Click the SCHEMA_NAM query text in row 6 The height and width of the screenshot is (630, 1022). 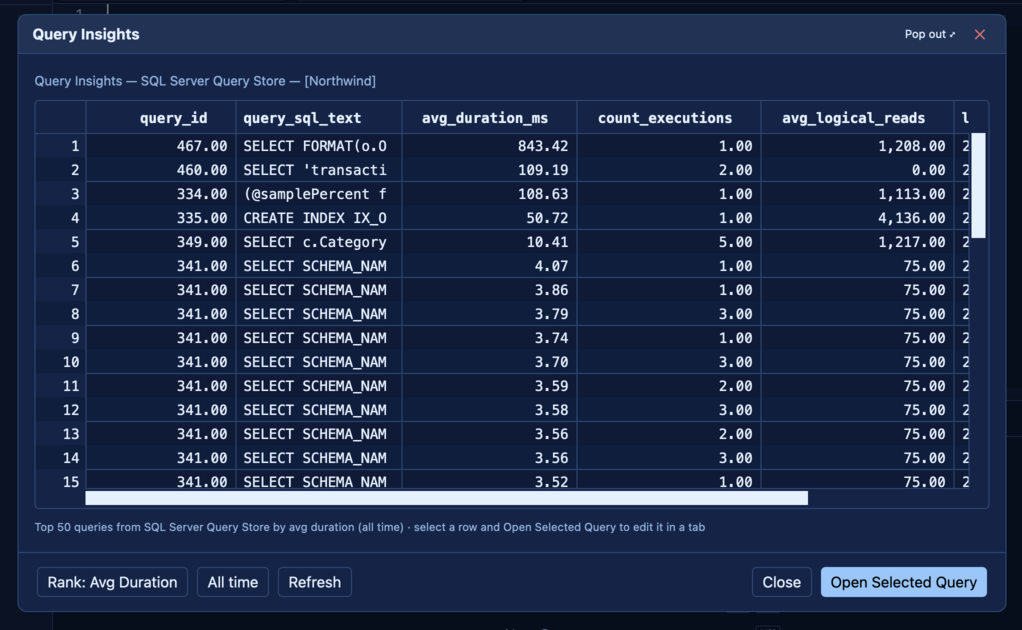(x=319, y=266)
